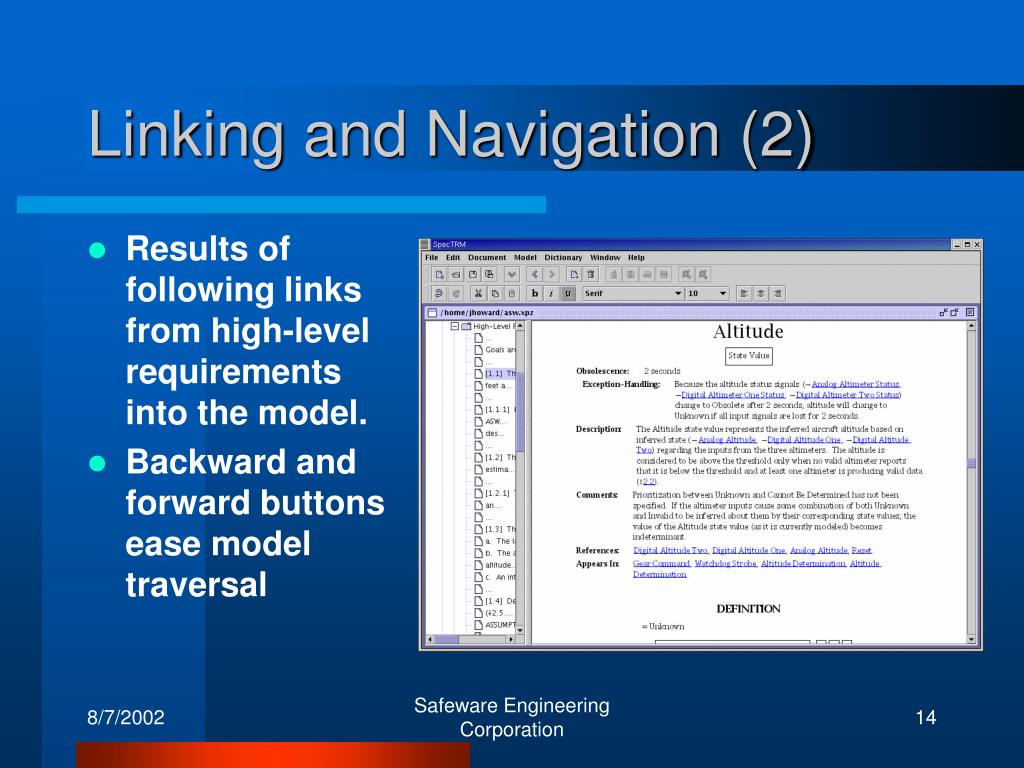The image size is (1024, 768).
Task: Click the Align Left icon
Action: point(744,294)
